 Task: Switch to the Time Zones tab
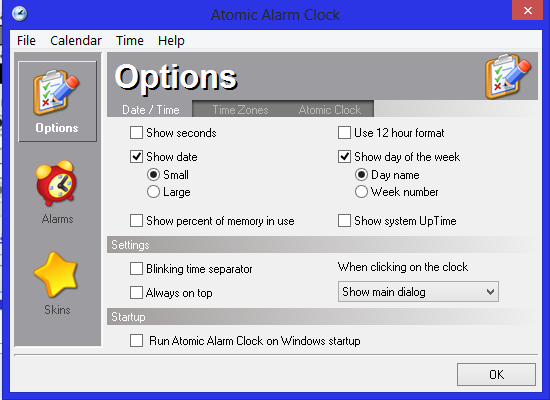click(x=240, y=110)
